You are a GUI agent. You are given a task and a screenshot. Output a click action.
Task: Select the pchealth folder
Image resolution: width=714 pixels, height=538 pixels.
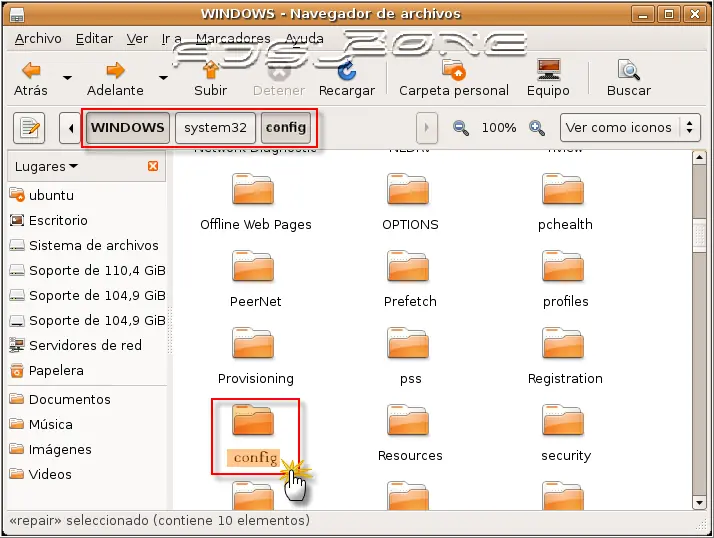coord(565,202)
